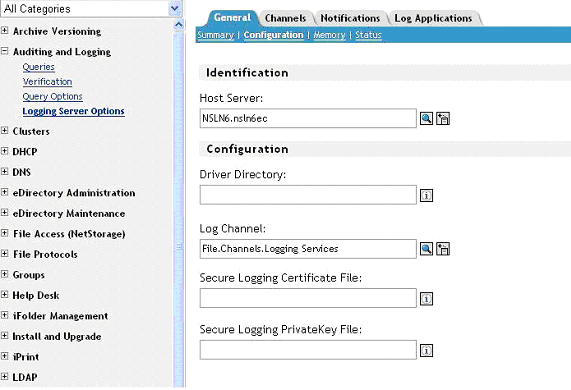Collapse Auditing and Logging category
Image resolution: width=571 pixels, height=390 pixels.
(x=4, y=51)
